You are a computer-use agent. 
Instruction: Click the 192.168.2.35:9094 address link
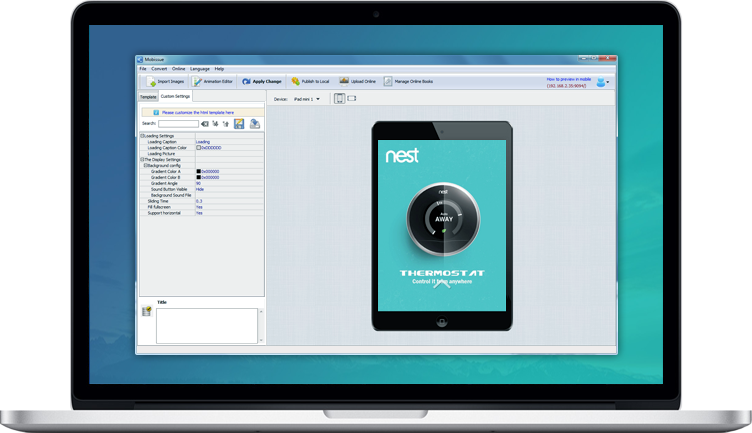pos(566,86)
